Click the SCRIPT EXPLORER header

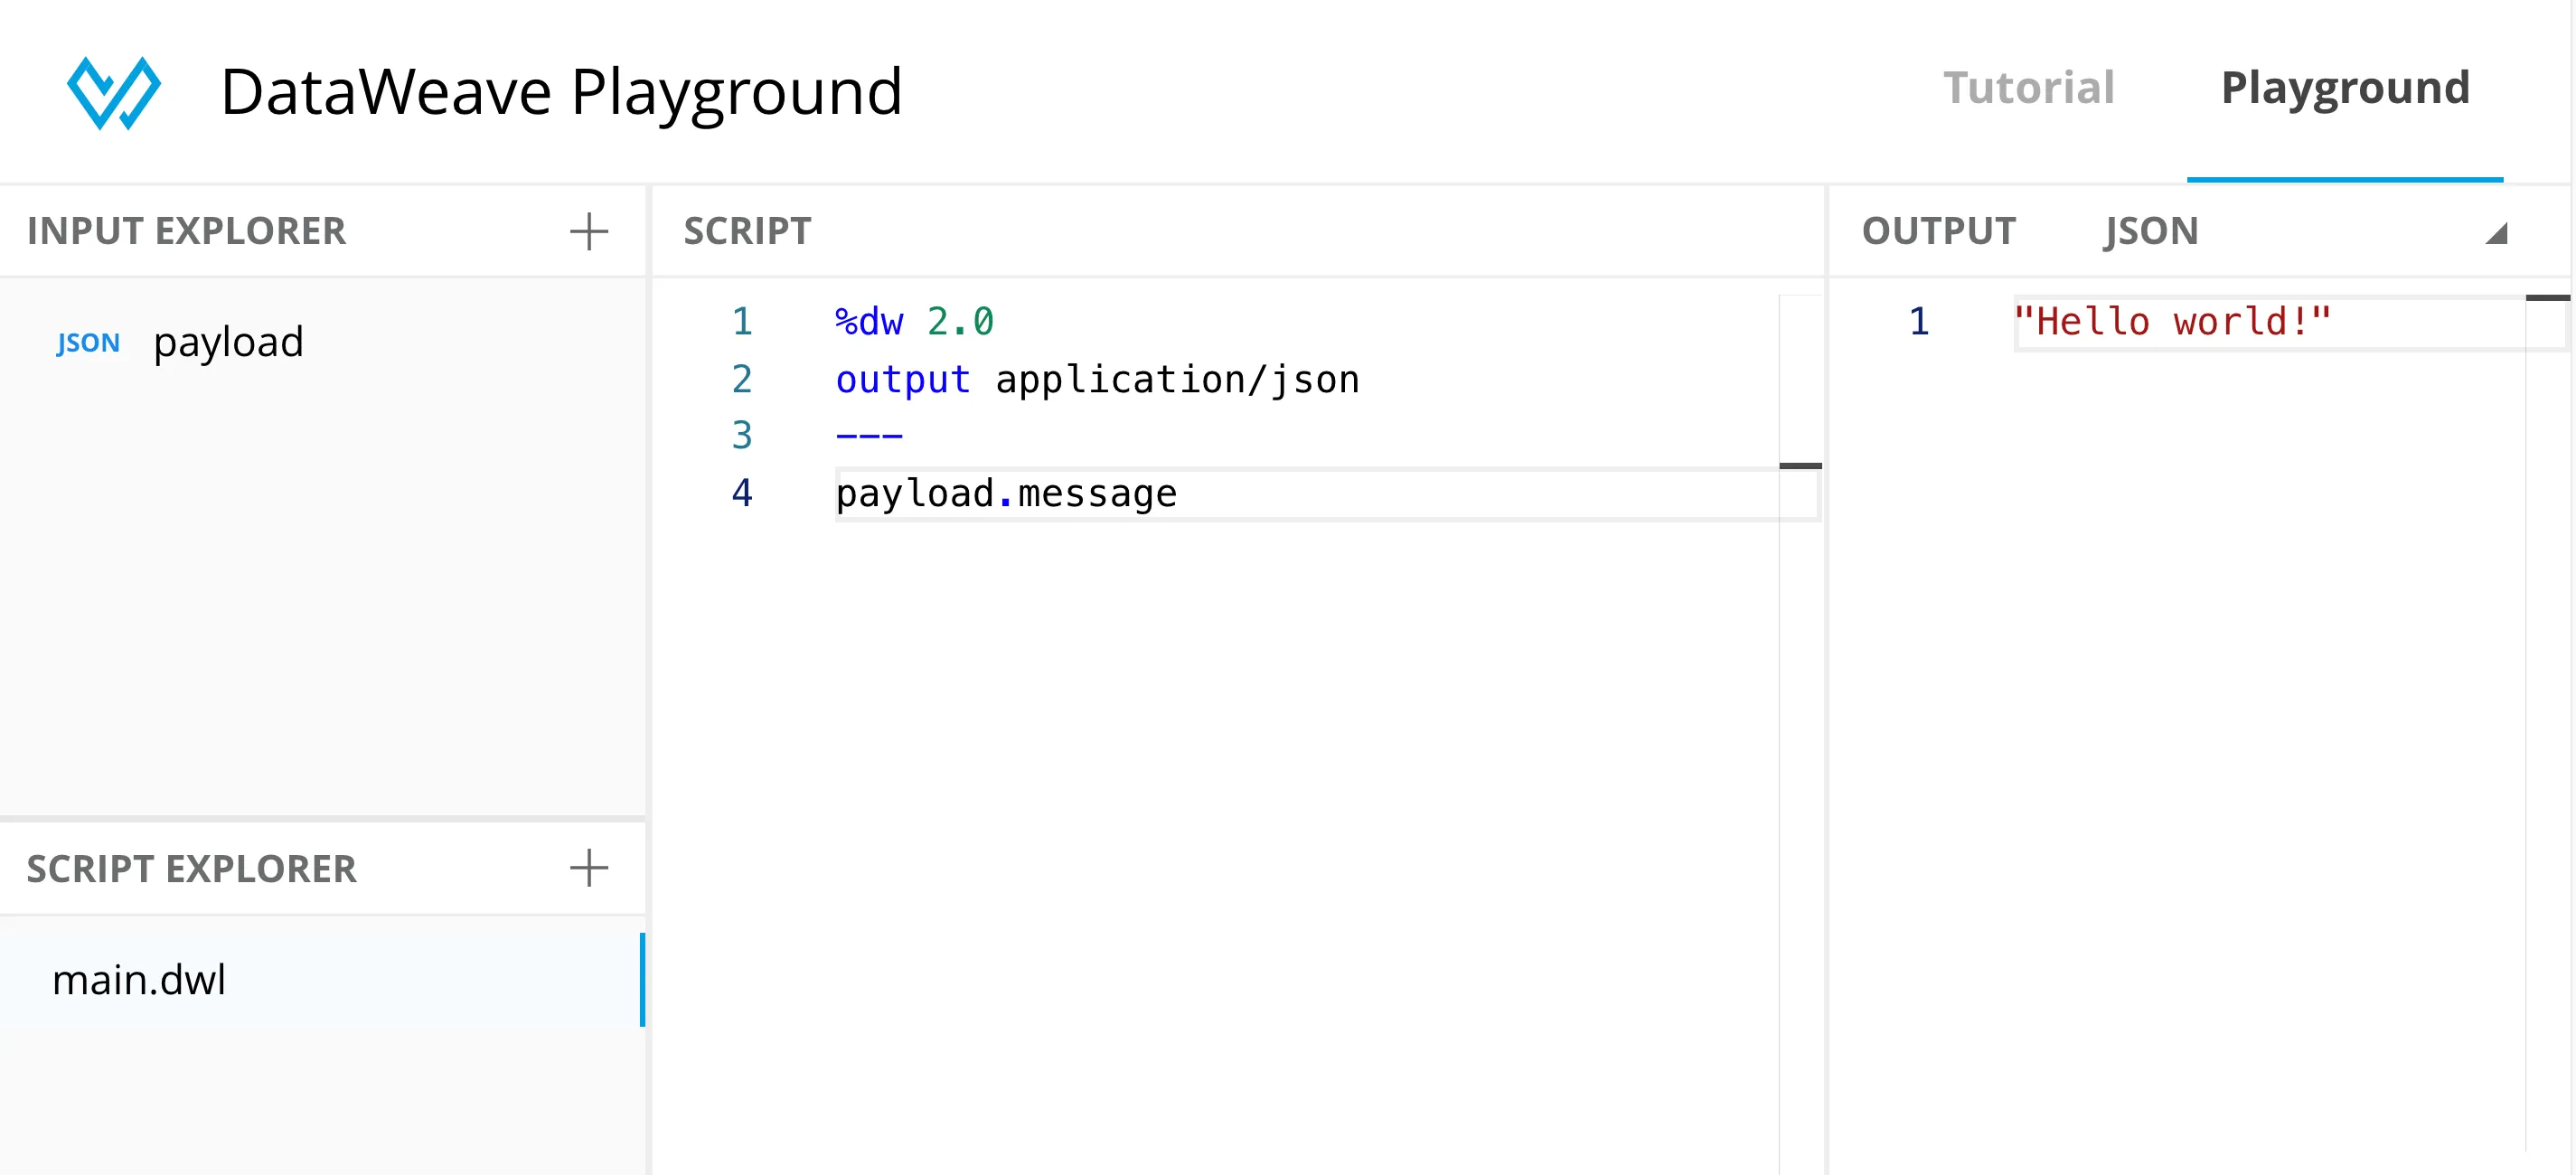[x=191, y=868]
